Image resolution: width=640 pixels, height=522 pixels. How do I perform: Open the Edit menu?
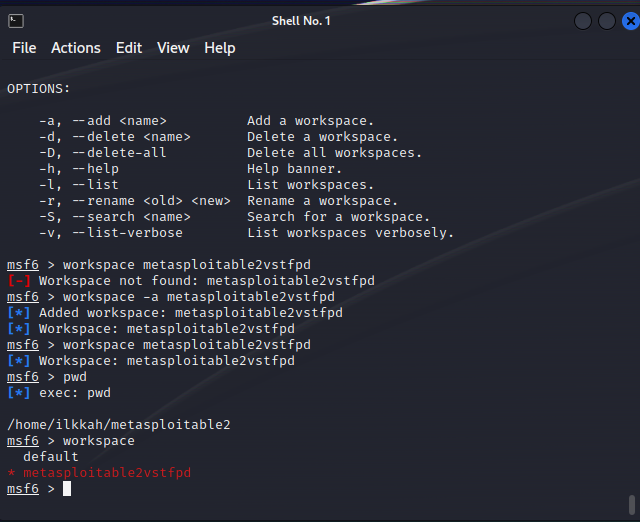tap(129, 48)
